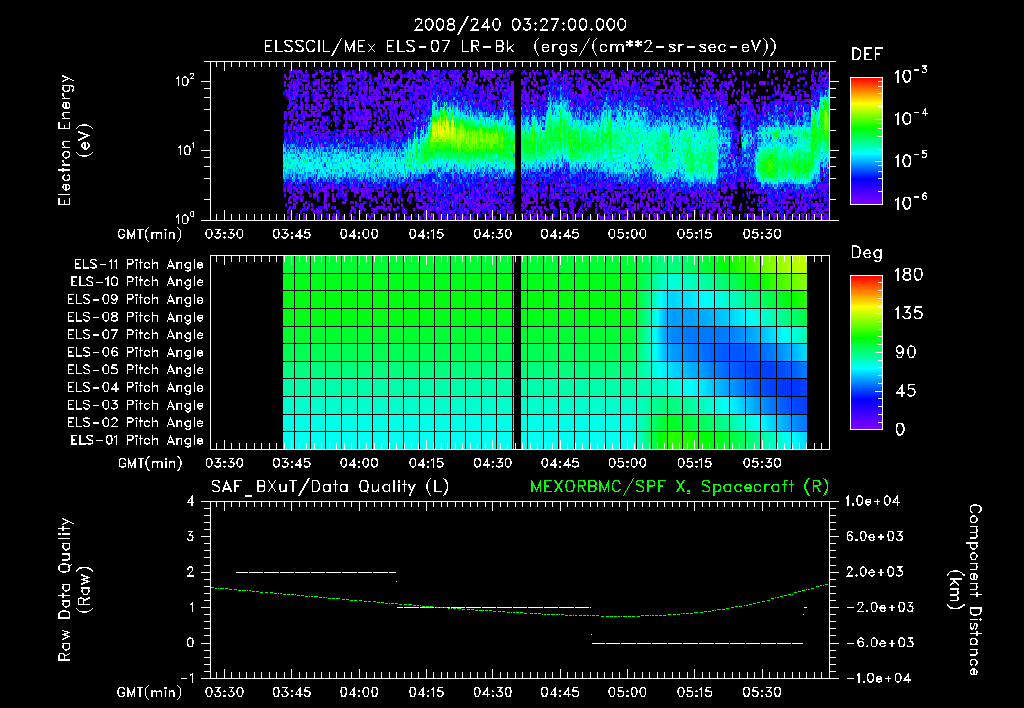Click the 2 tick on Raw Data Quality axis
1024x708 pixels.
[191, 572]
